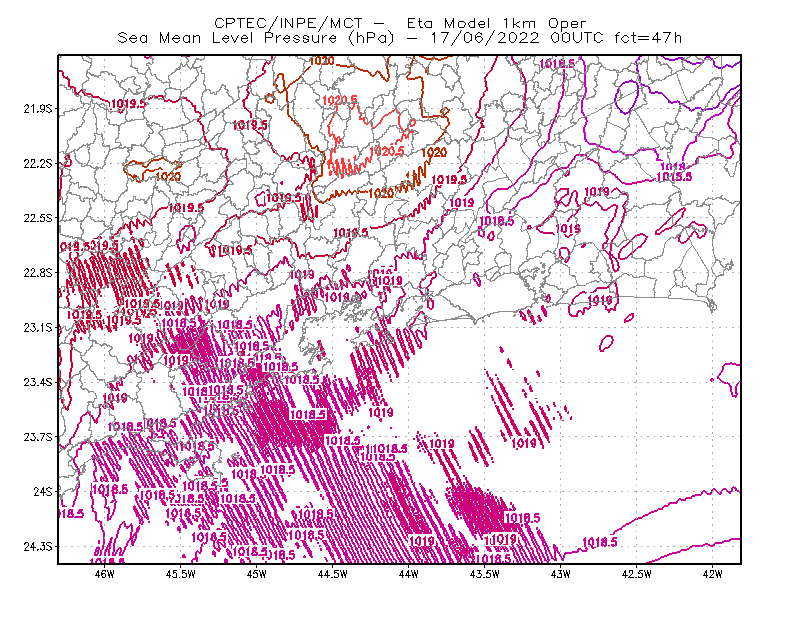This screenshot has height=618, width=800.
Task: Click the 23.1S latitude axis label
Action: click(x=38, y=327)
